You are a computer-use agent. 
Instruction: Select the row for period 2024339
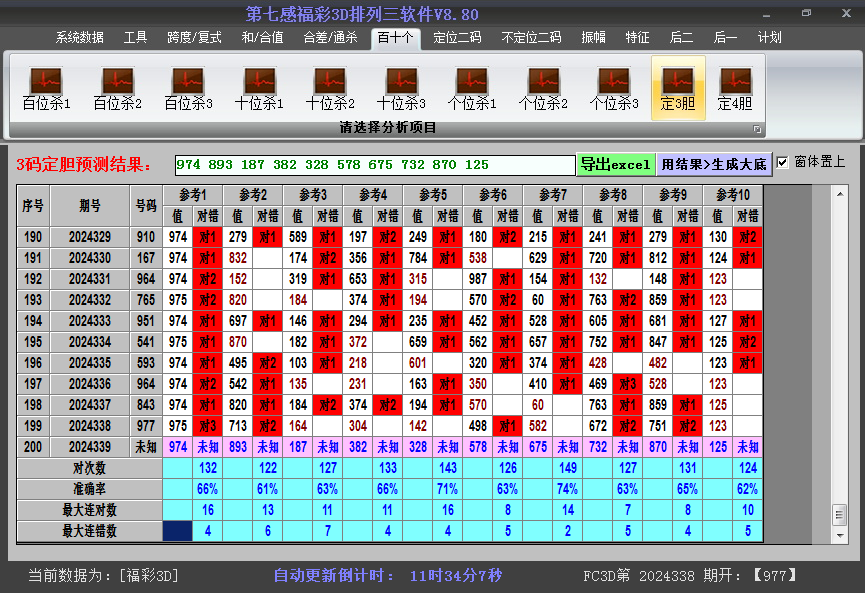[390, 447]
